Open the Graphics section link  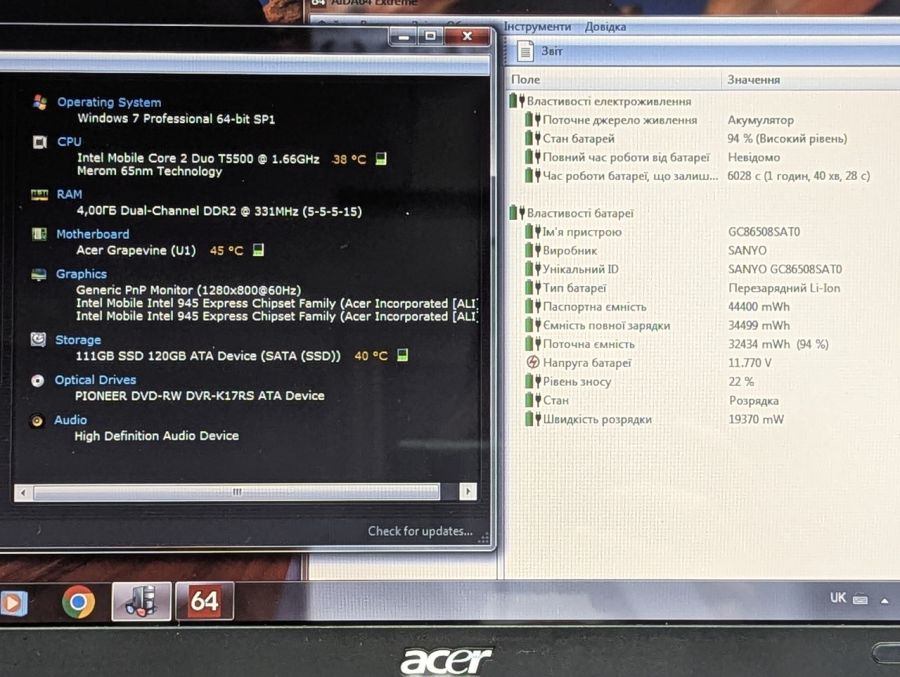click(81, 274)
